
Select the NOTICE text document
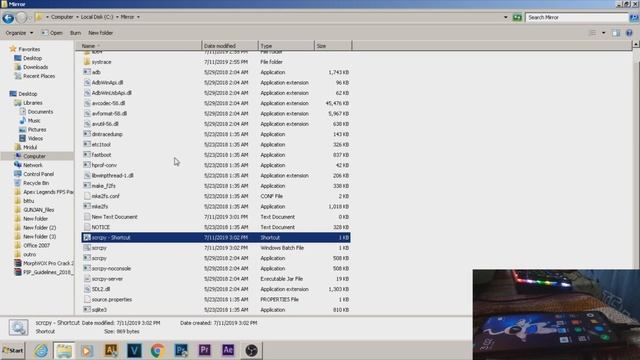(100, 227)
